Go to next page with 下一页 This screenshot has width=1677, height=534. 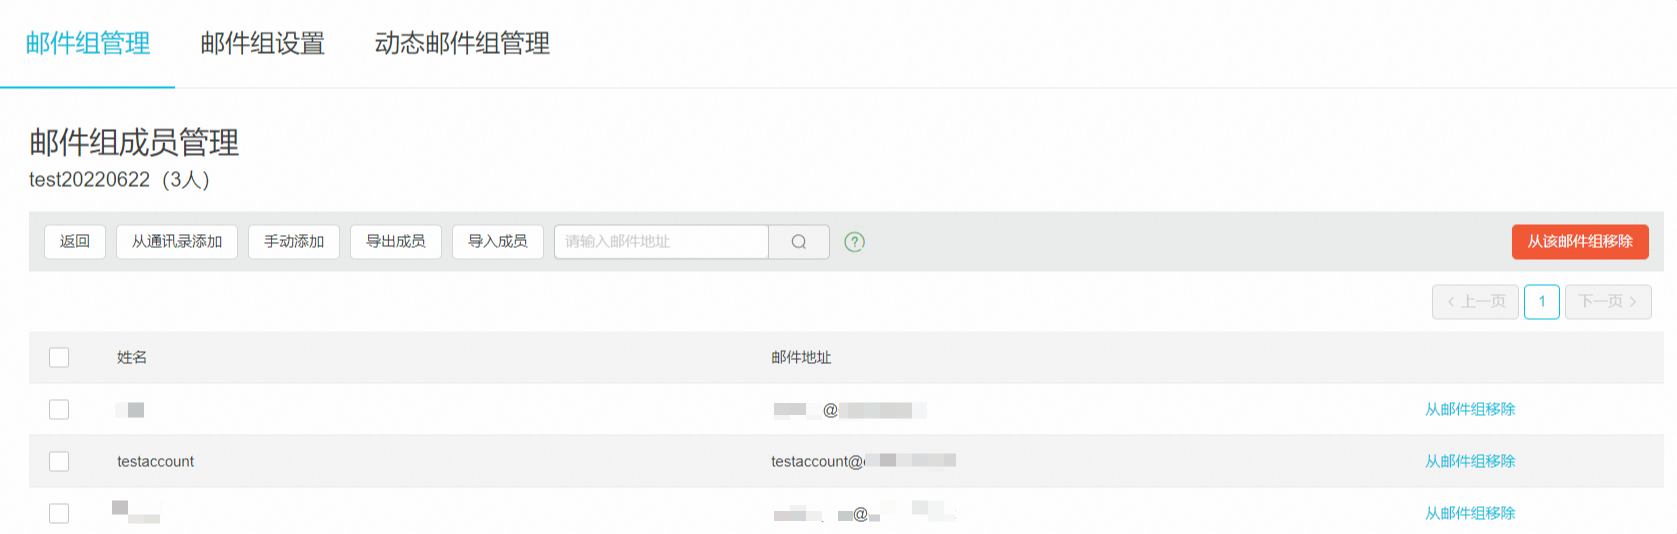[1608, 302]
